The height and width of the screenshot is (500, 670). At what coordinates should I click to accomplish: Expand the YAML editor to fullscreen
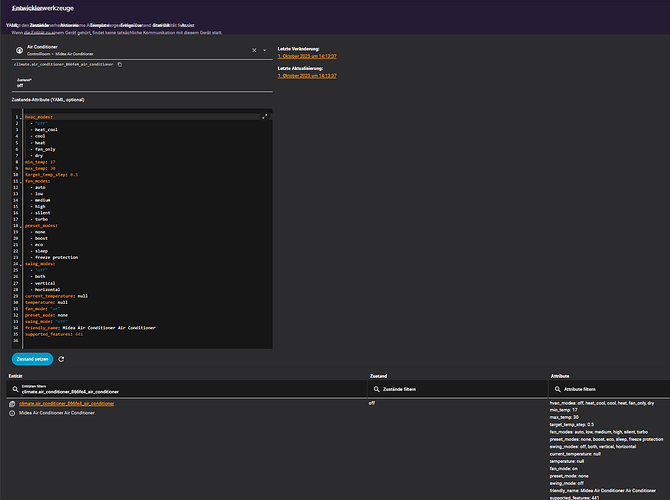pos(264,117)
